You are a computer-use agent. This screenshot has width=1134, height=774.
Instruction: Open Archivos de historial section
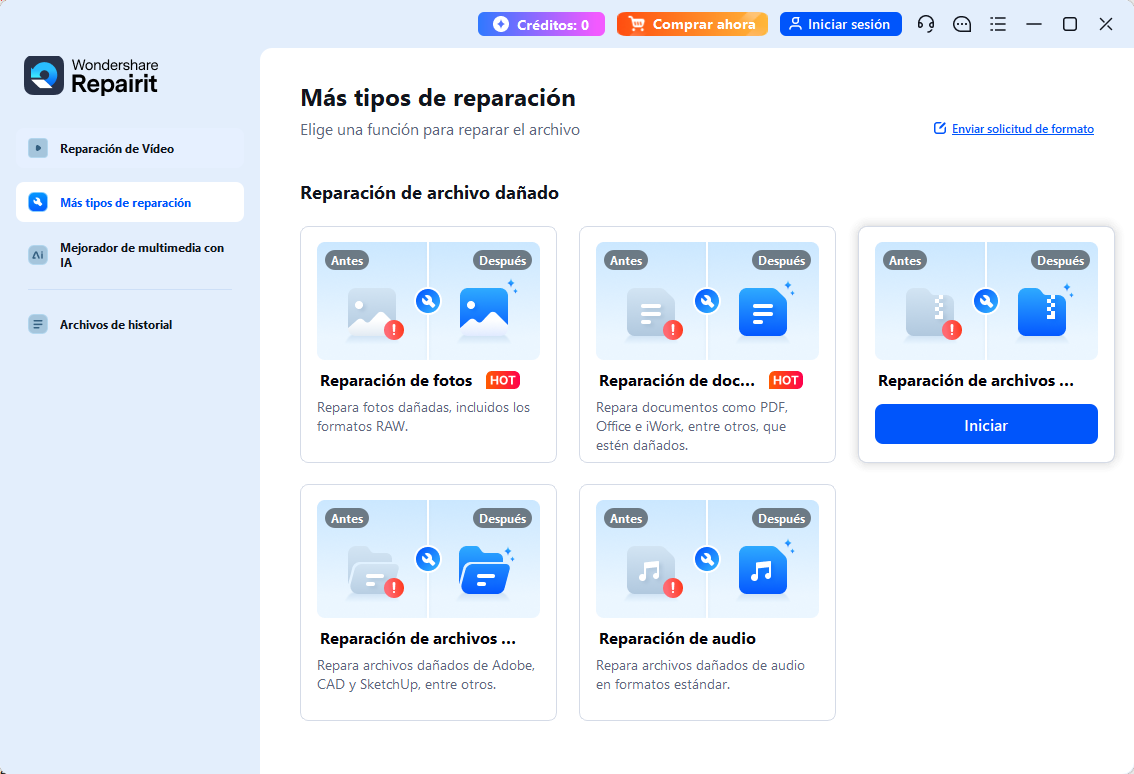pyautogui.click(x=113, y=324)
